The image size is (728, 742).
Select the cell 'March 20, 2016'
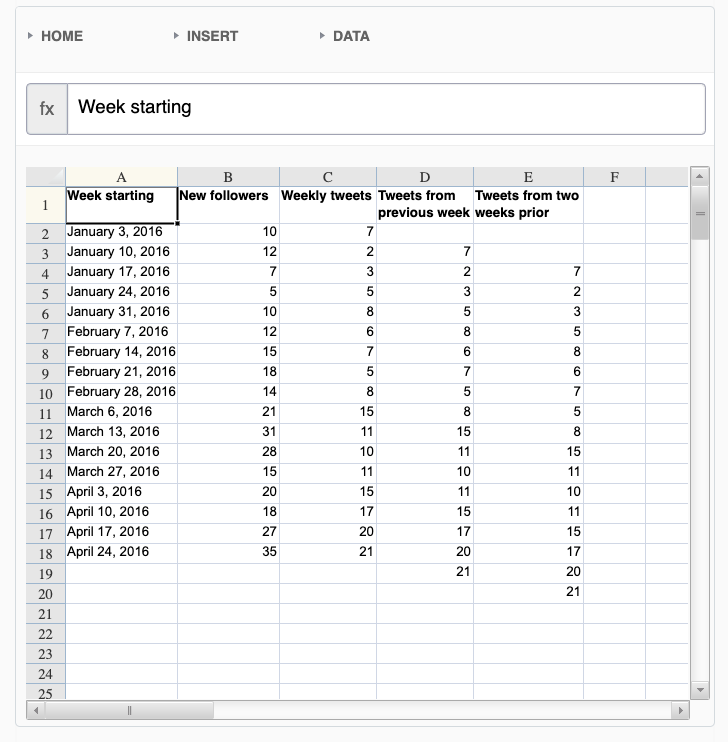pyautogui.click(x=122, y=453)
